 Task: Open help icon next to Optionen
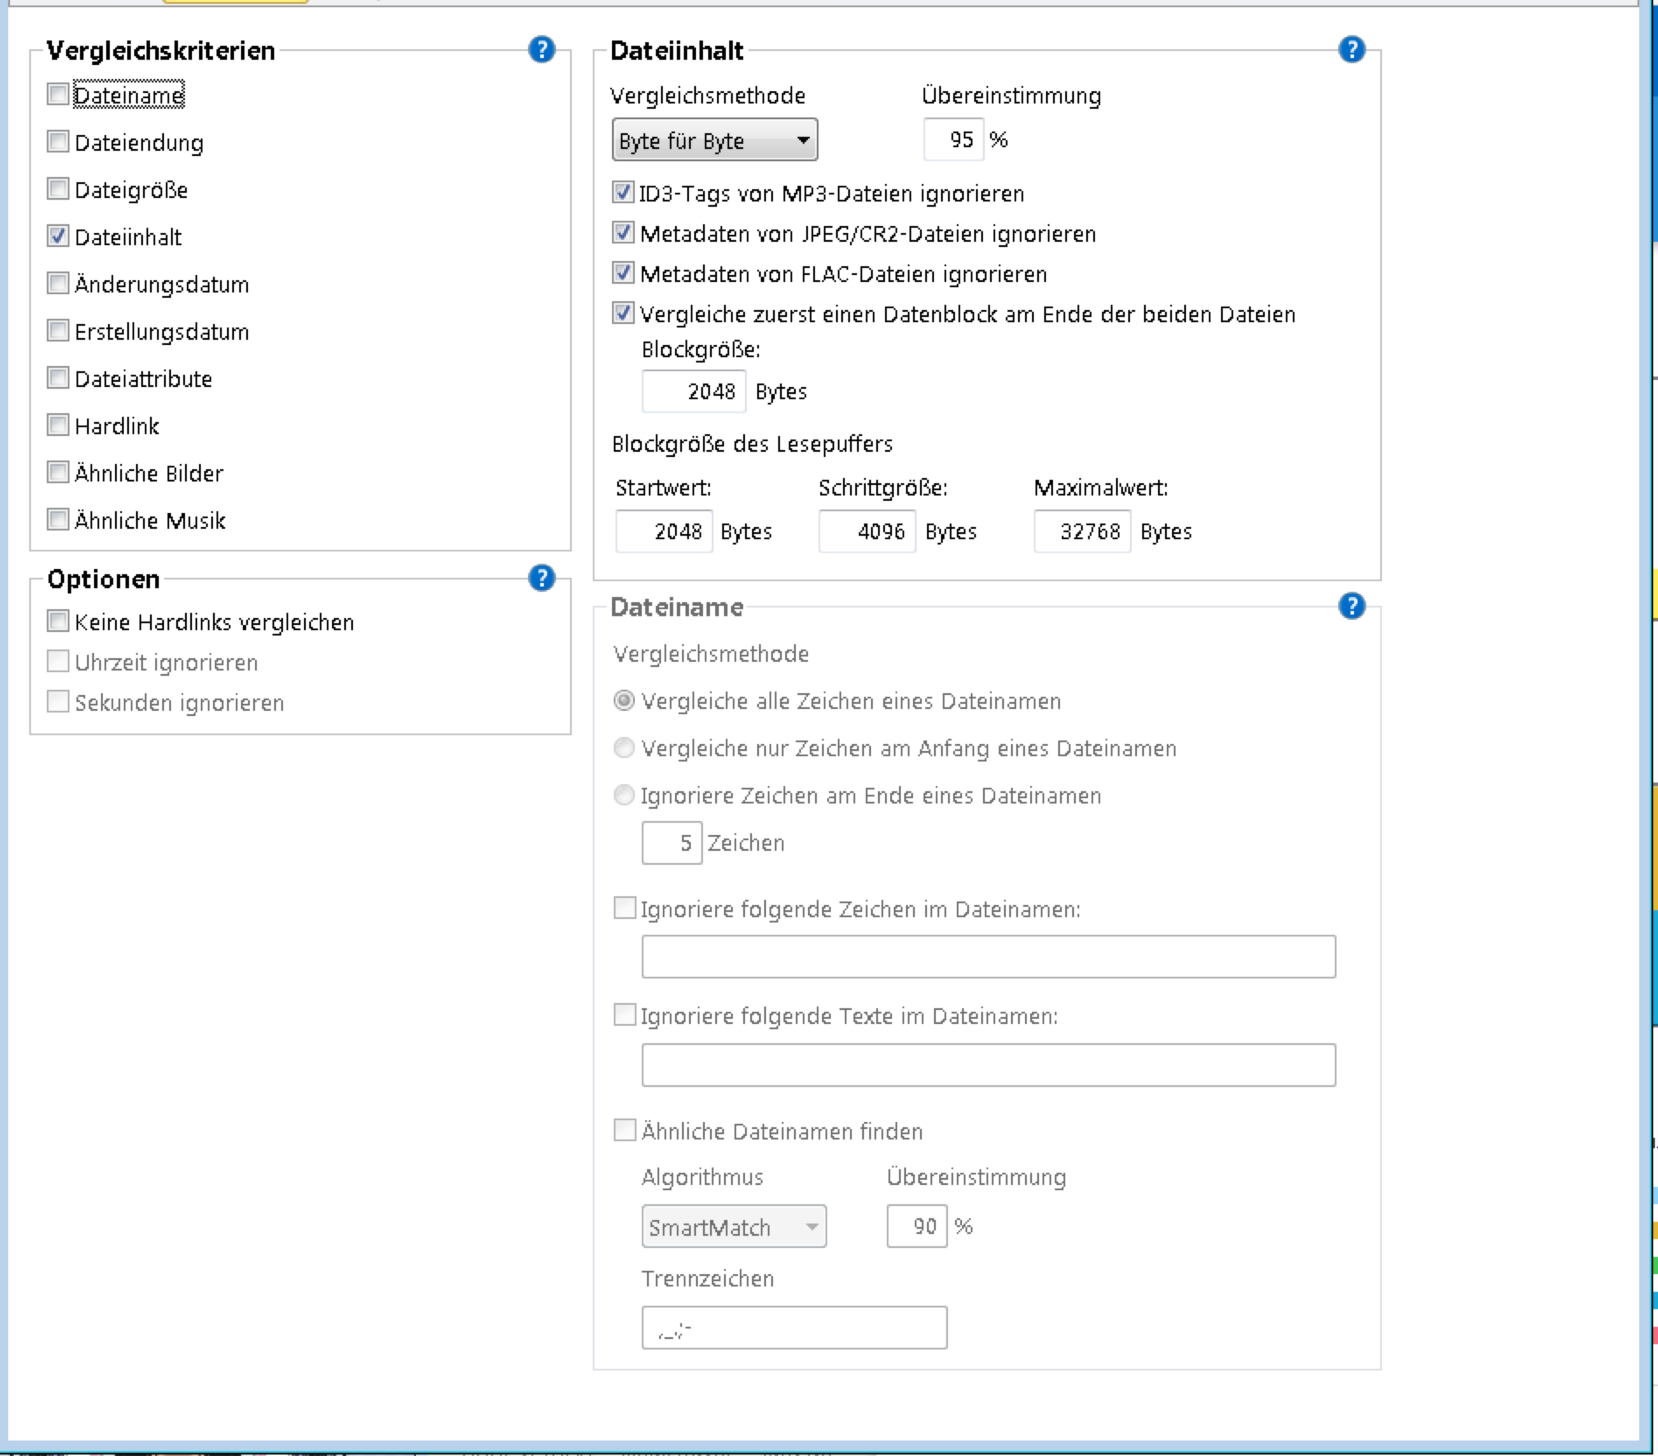(x=541, y=578)
